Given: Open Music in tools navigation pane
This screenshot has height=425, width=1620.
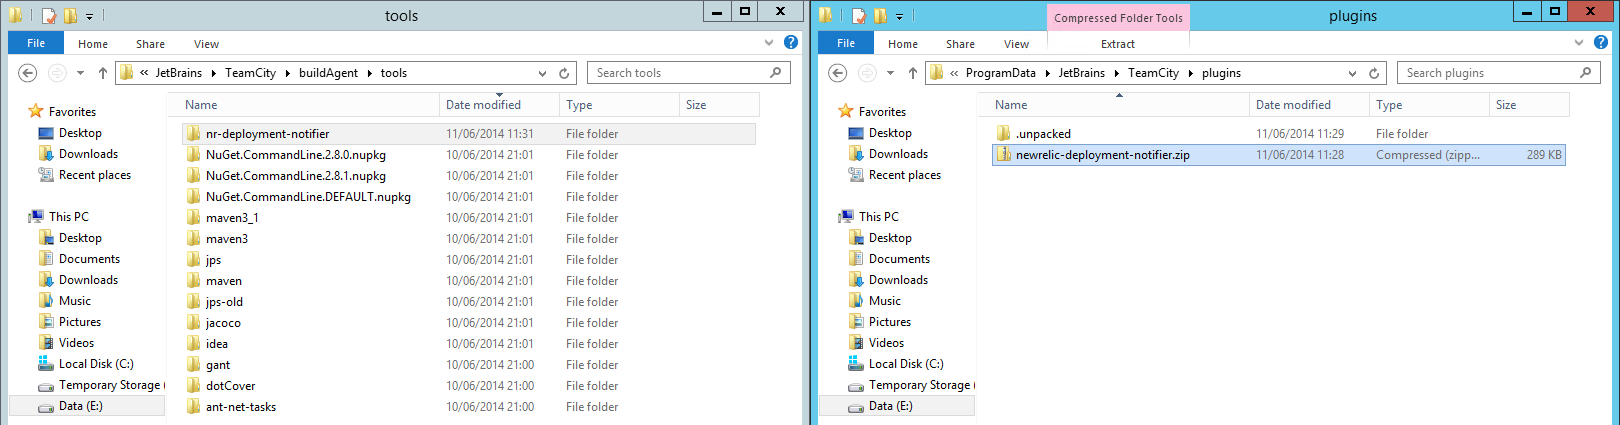Looking at the screenshot, I should click(75, 301).
